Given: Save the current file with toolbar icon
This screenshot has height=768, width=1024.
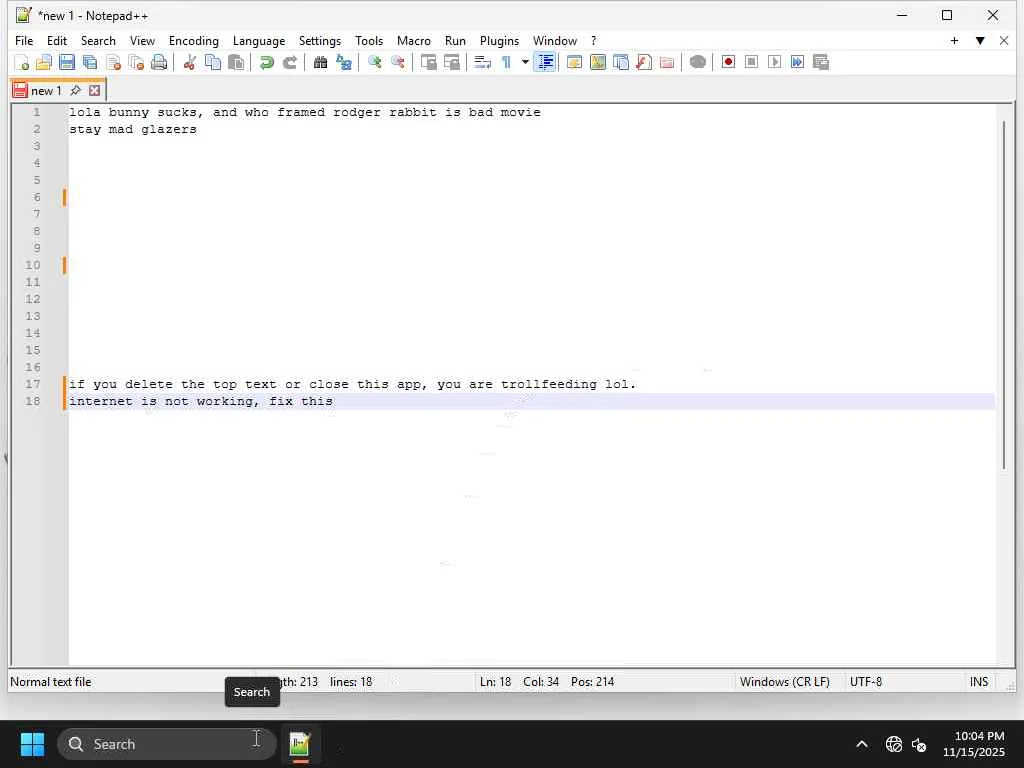Looking at the screenshot, I should 67,62.
